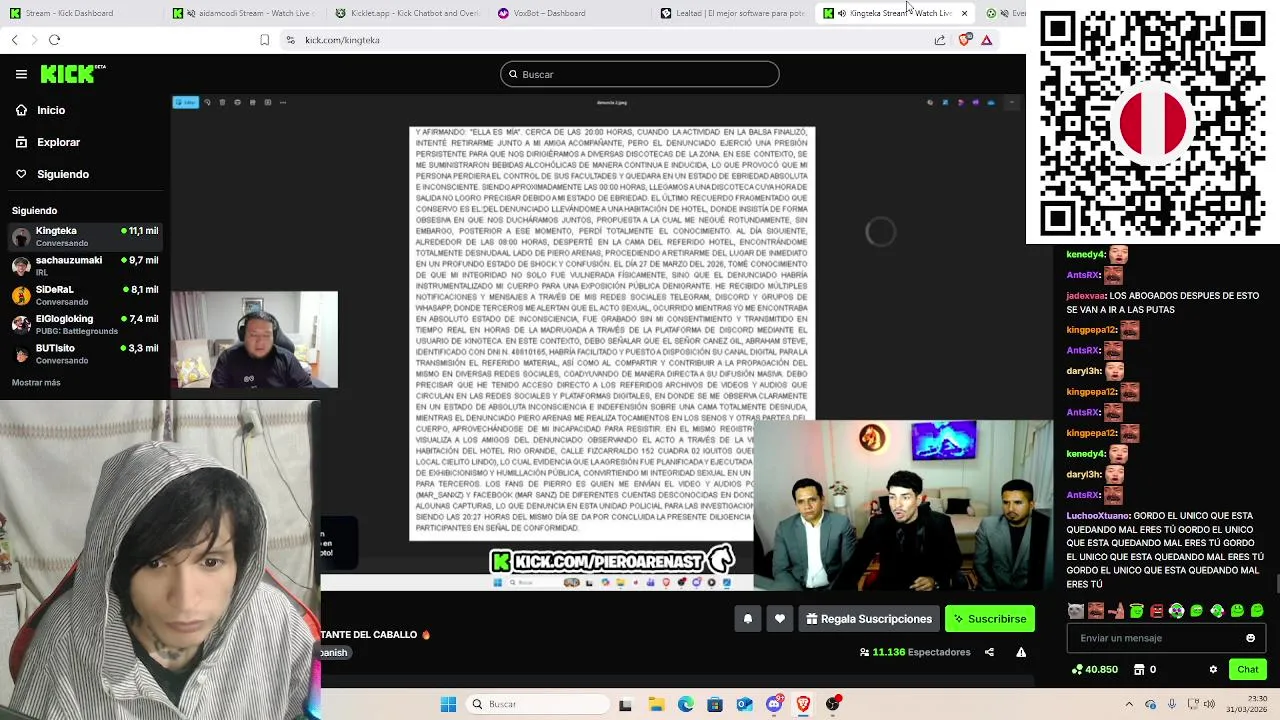Share the stream via share icon
Screen dimensions: 1280x720
coord(989,652)
